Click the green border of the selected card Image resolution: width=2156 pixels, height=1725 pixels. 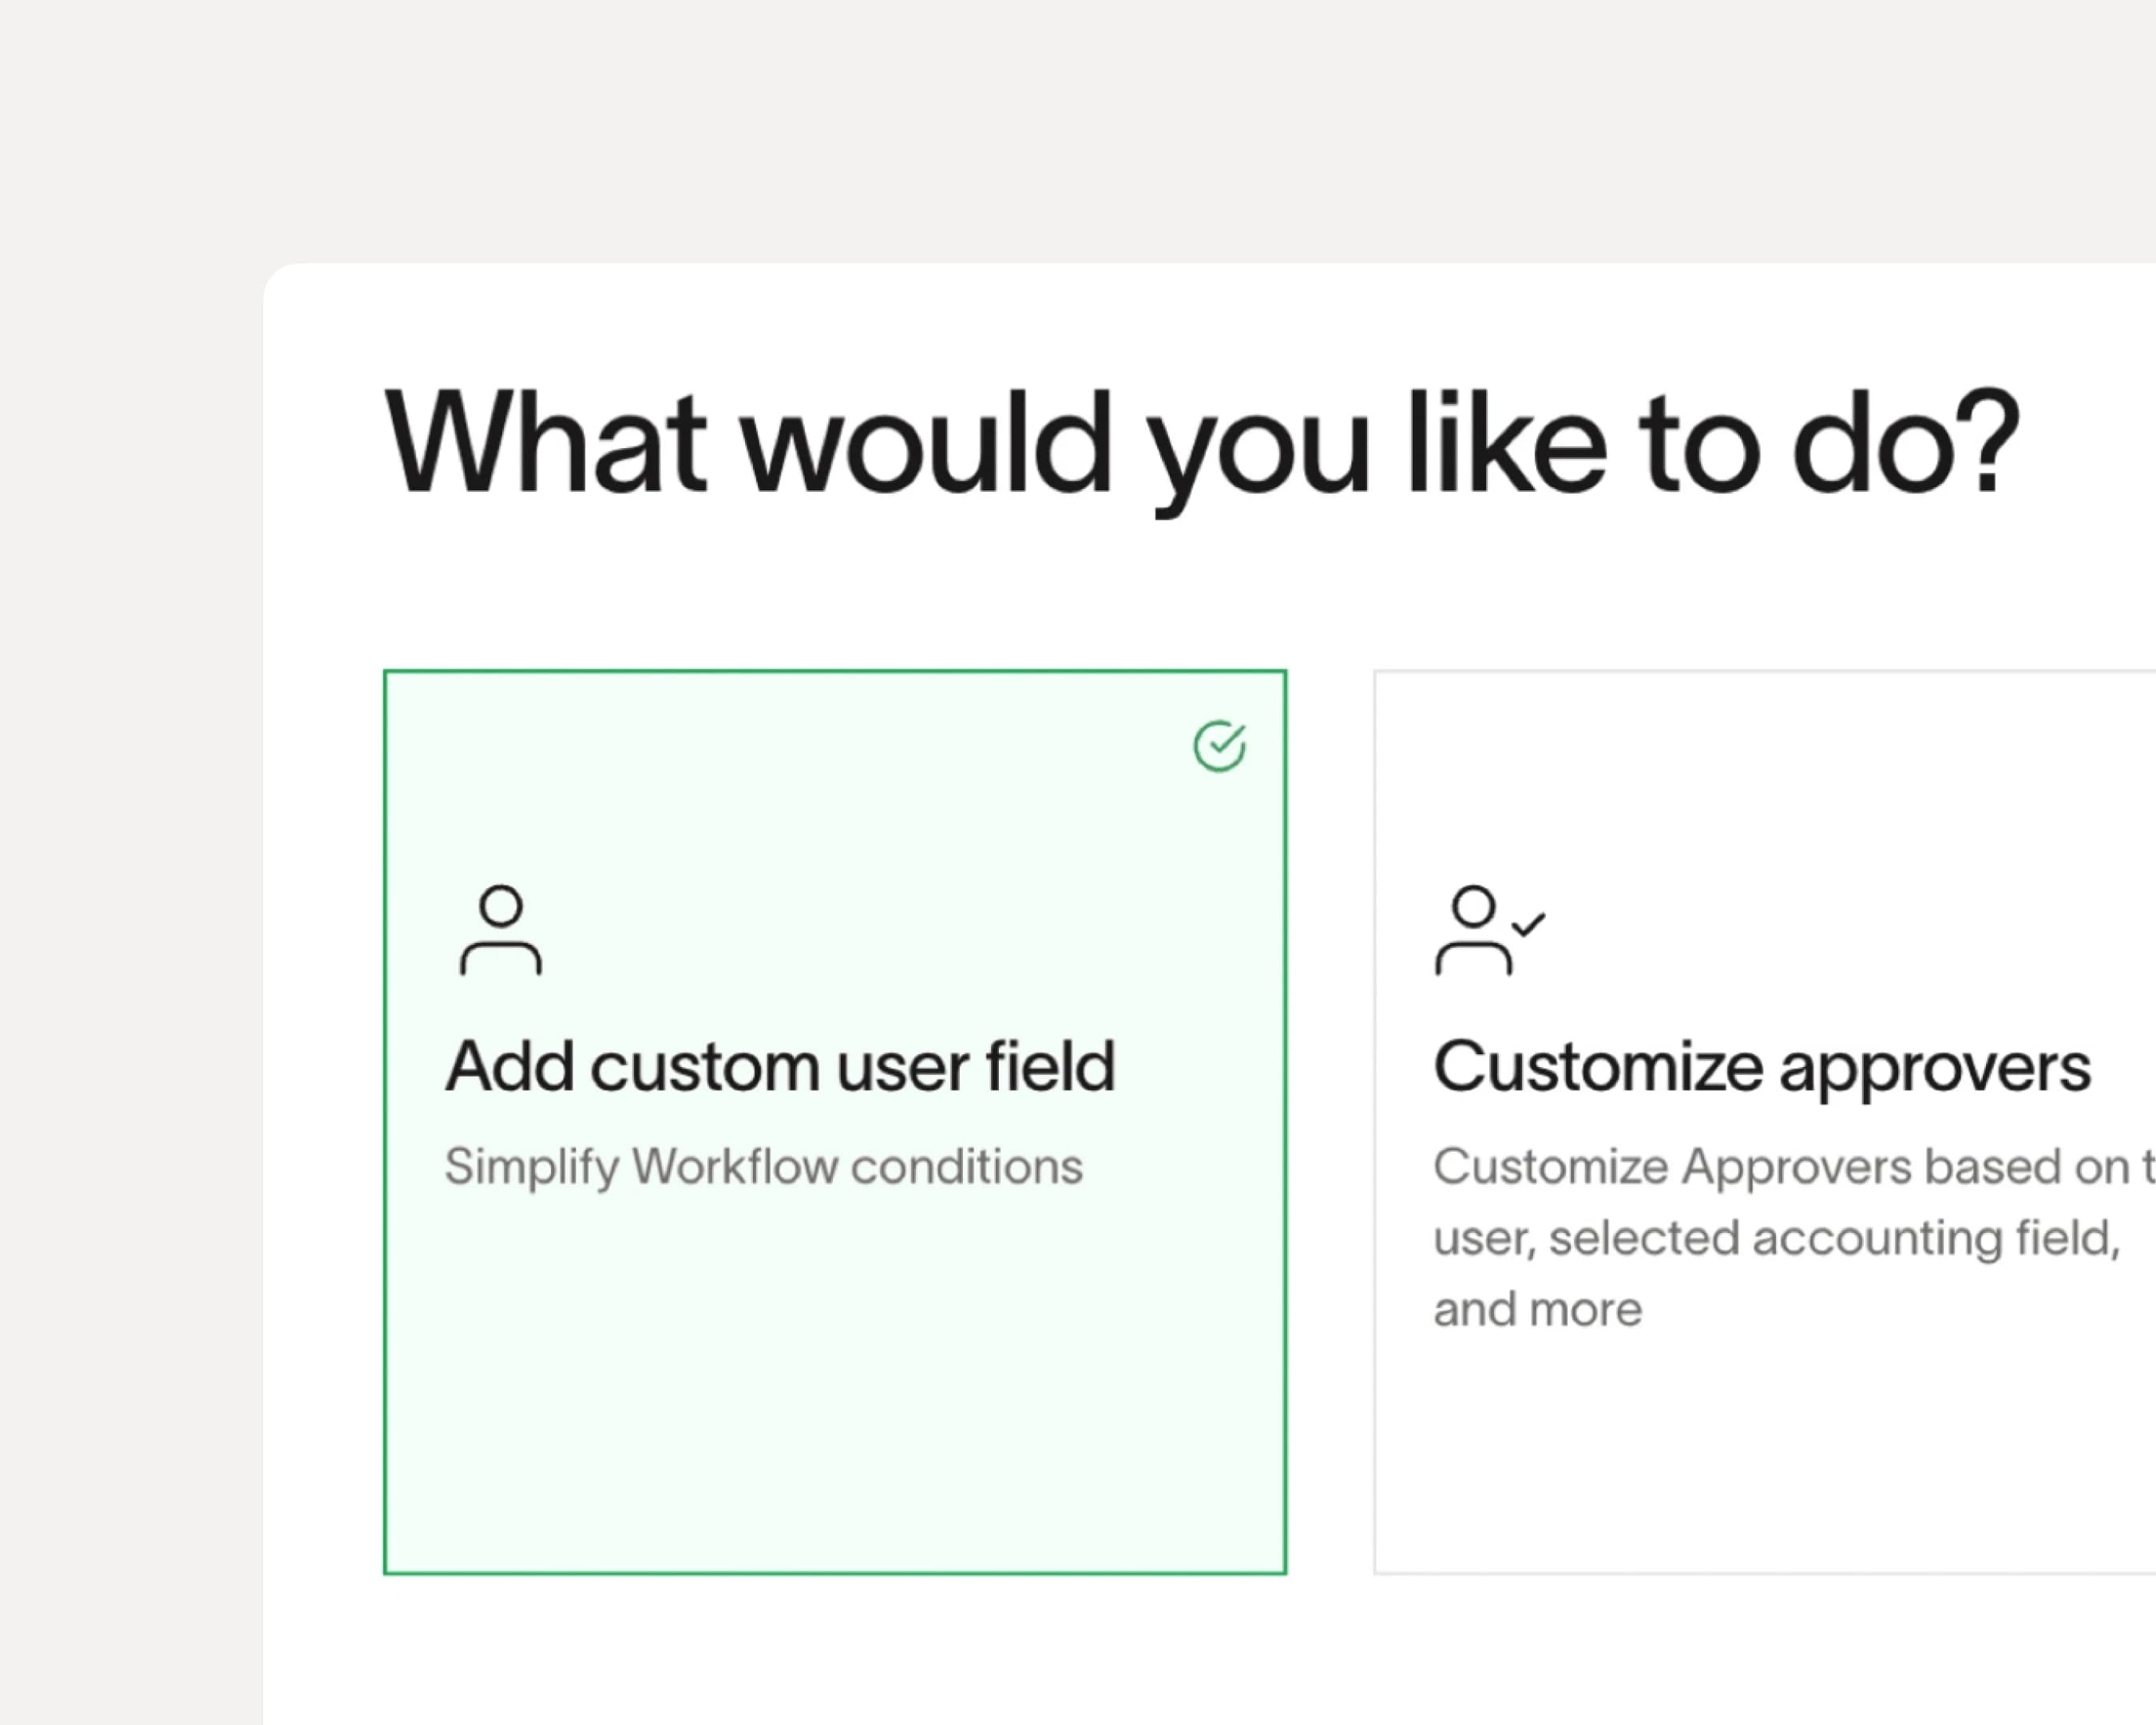834,672
